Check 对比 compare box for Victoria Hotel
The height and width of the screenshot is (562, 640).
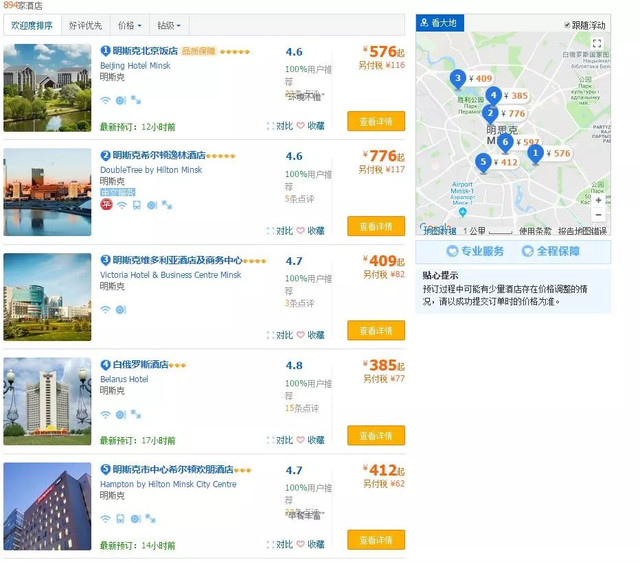[270, 335]
